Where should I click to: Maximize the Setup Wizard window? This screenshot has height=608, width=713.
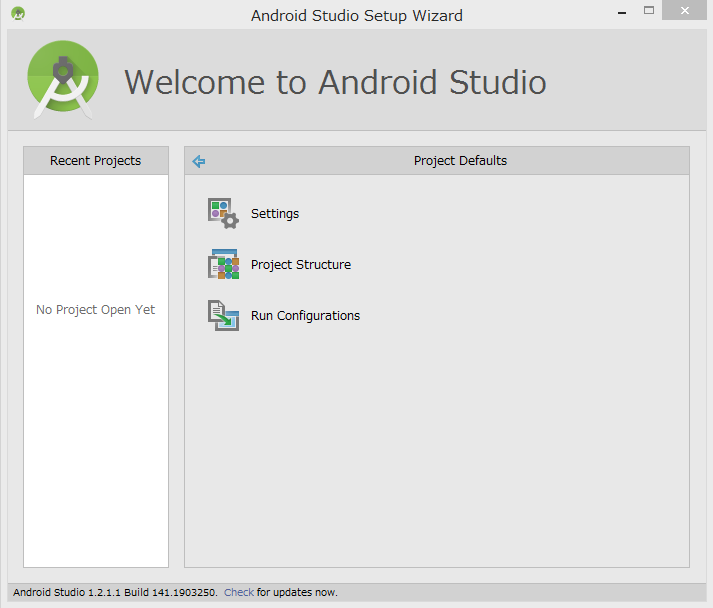tap(649, 10)
